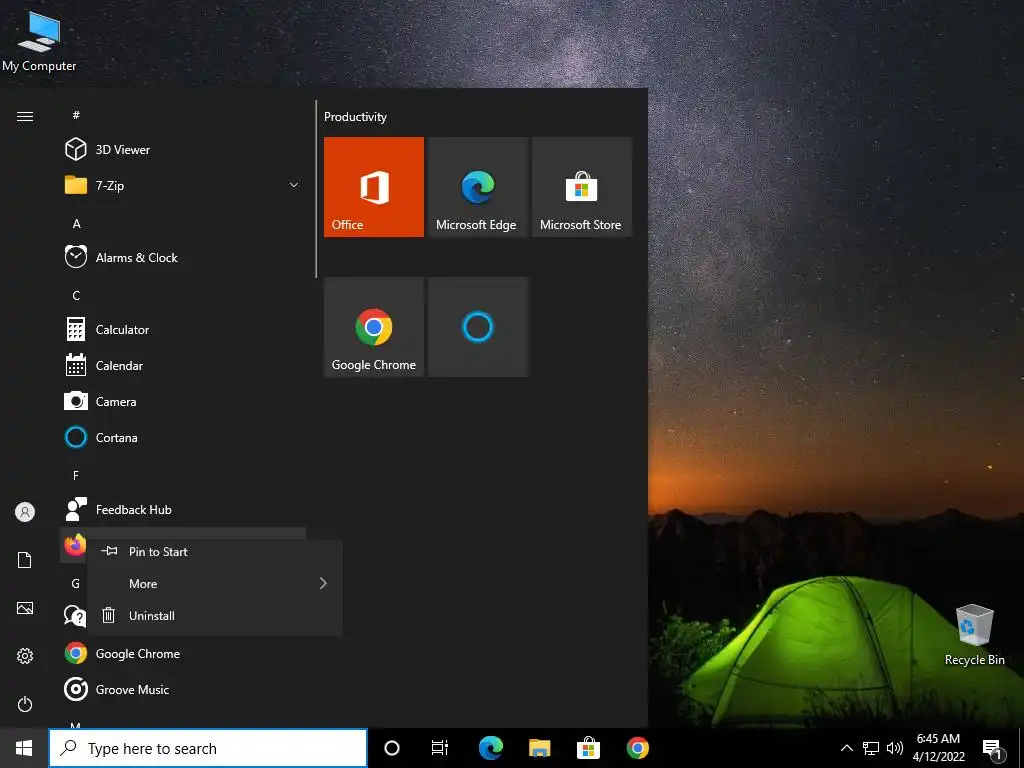Screen dimensions: 1024x768
Task: Launch Calculator from the app list
Action: click(x=183, y=329)
